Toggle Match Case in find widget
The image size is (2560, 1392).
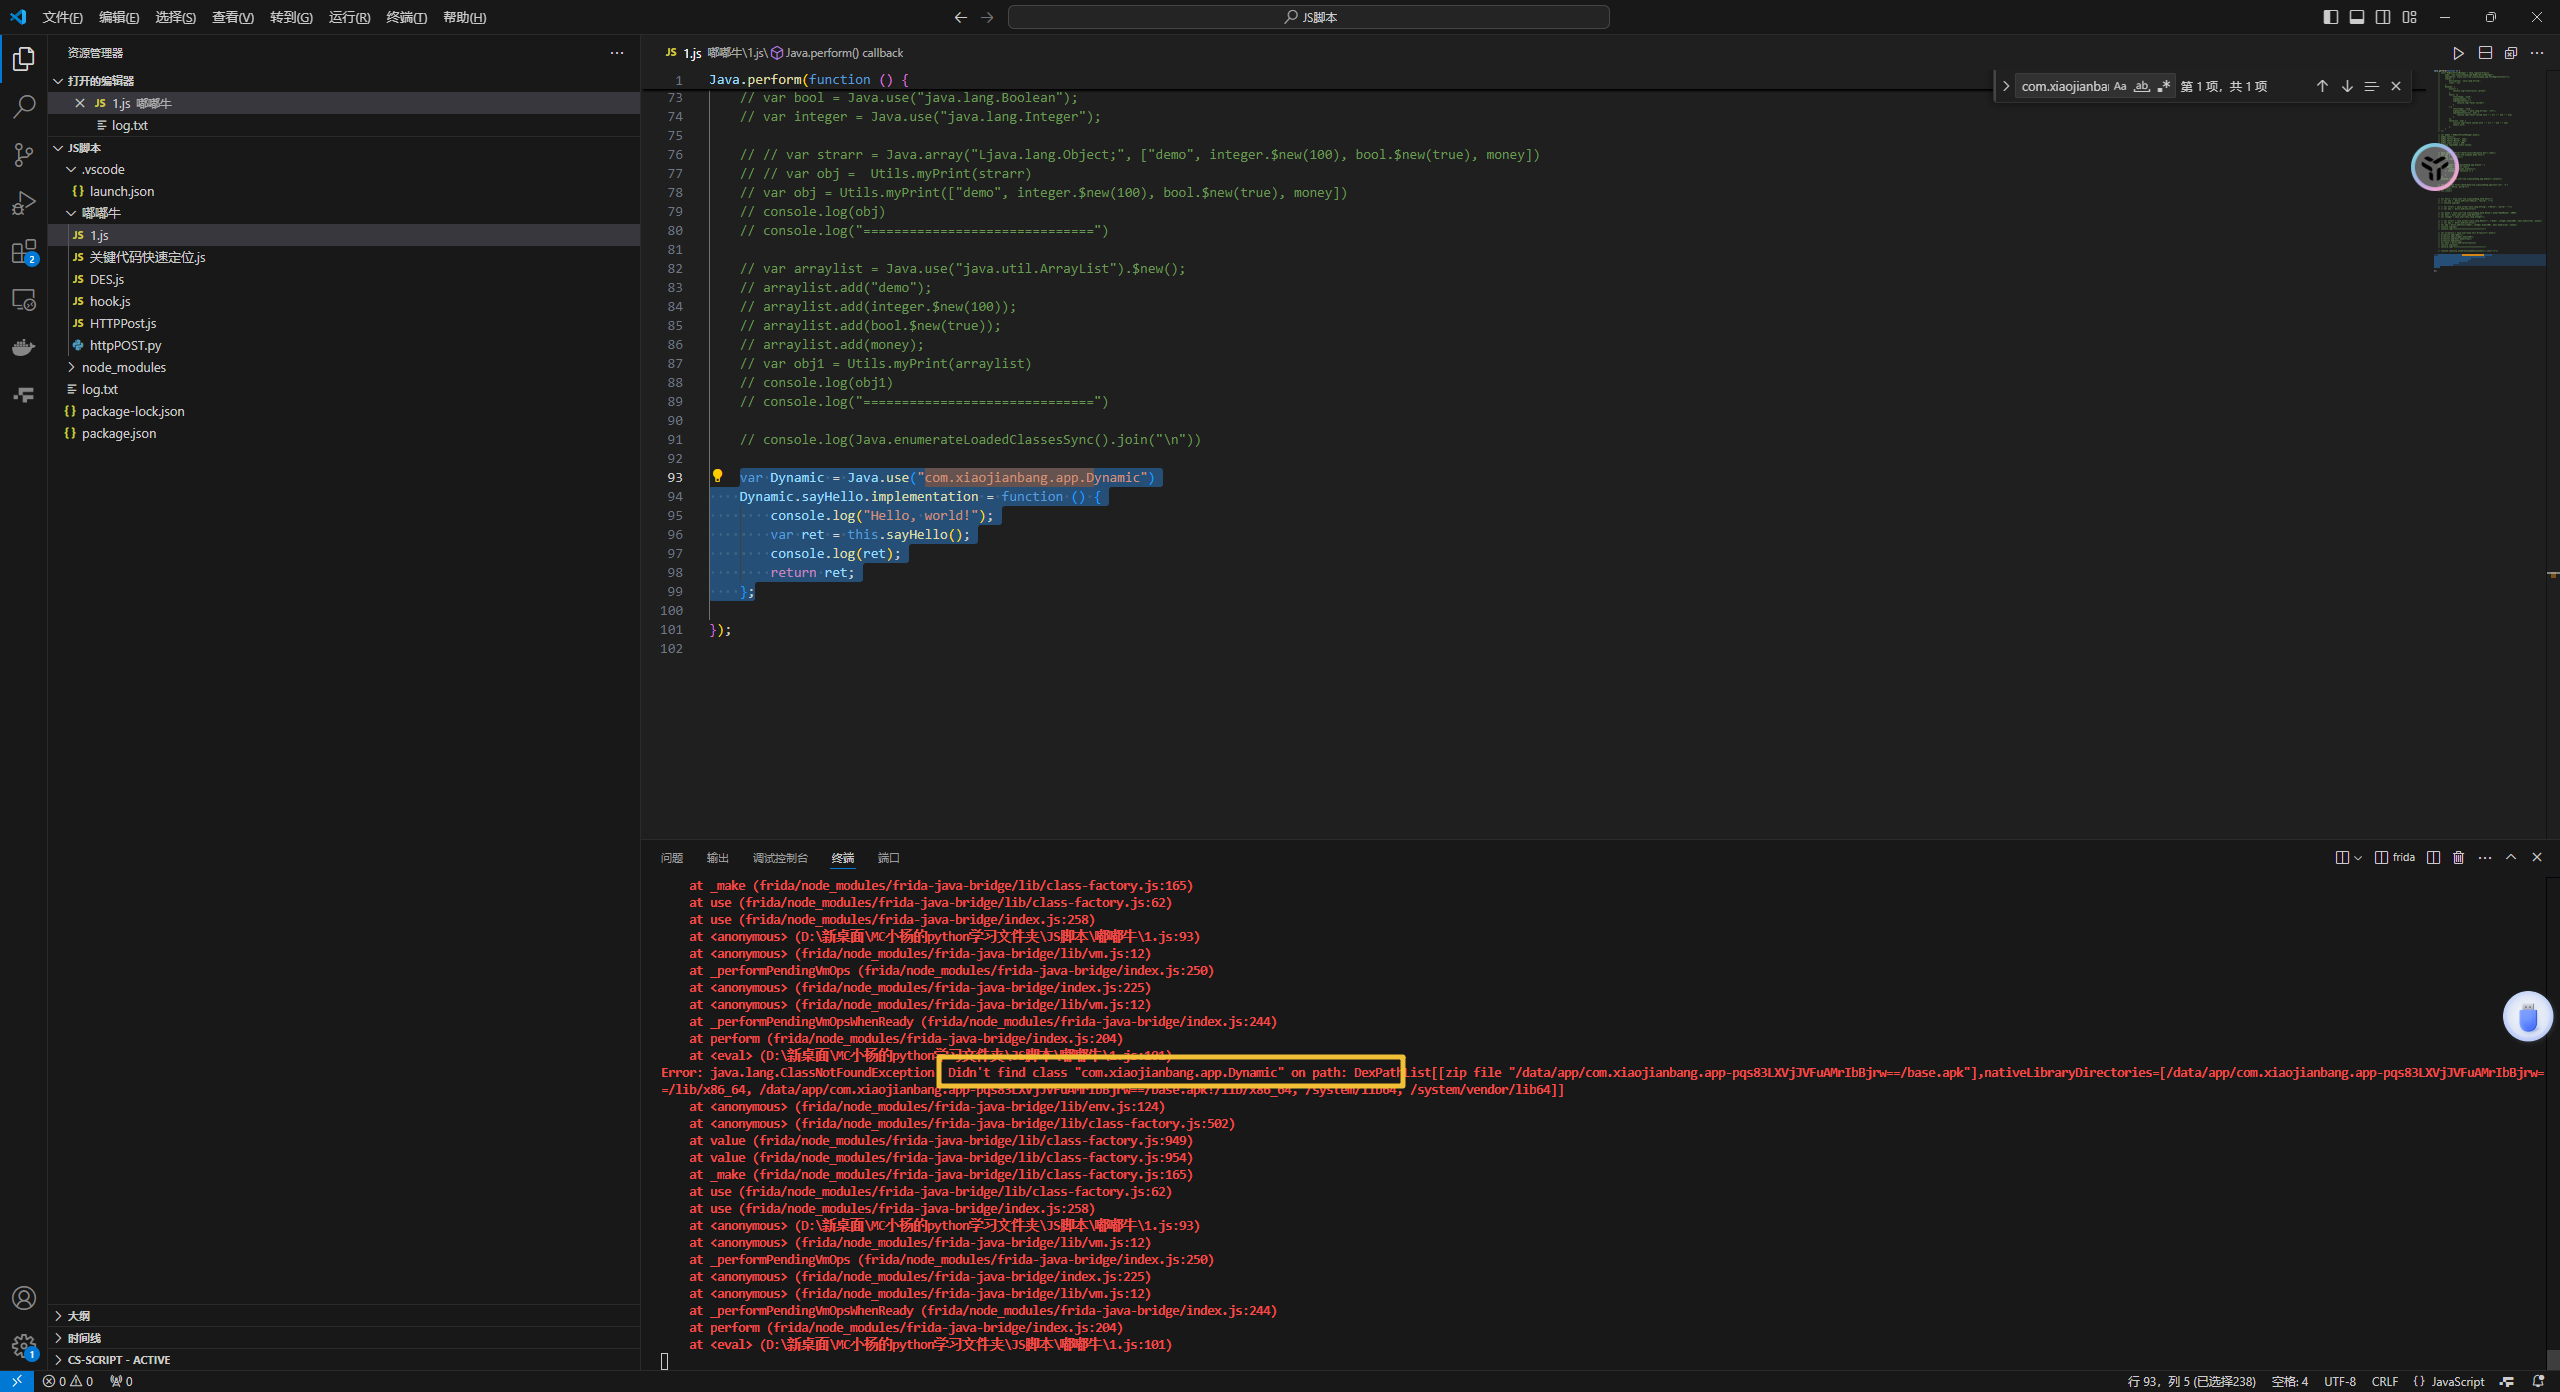[x=2119, y=87]
